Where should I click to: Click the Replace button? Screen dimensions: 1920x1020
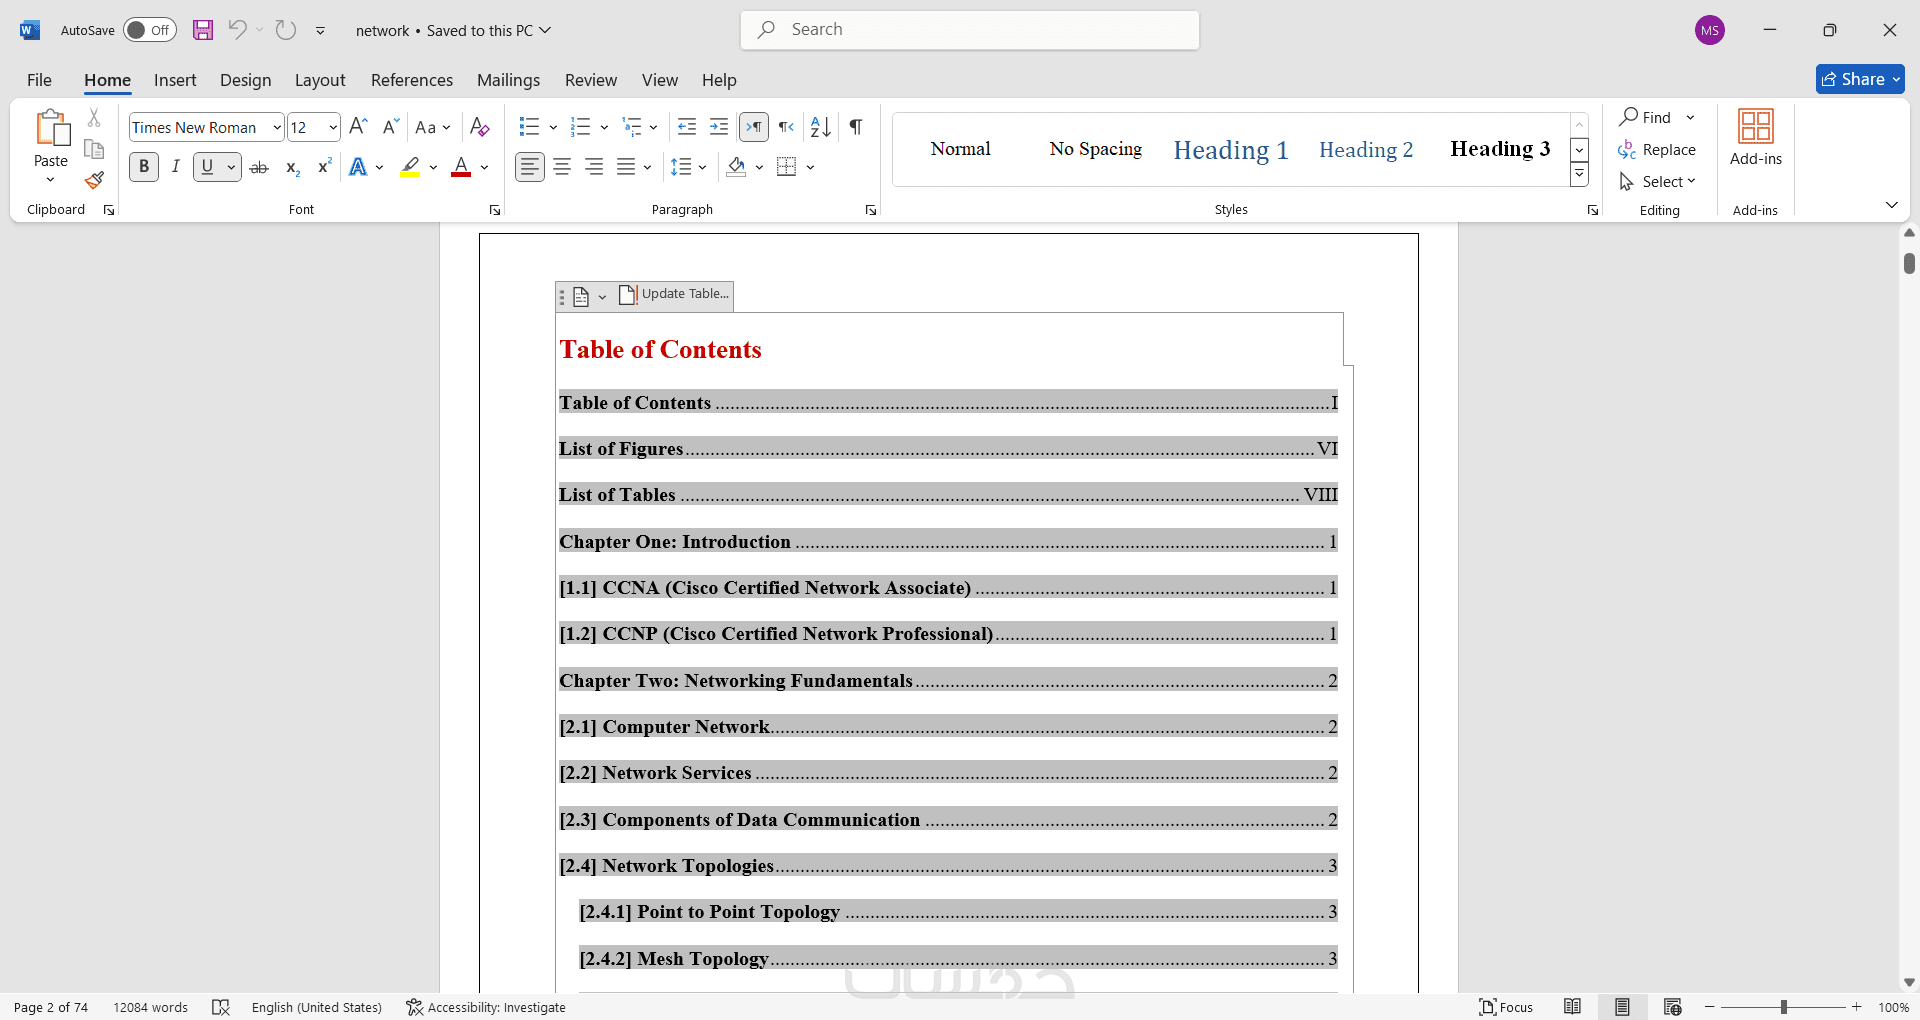1657,150
